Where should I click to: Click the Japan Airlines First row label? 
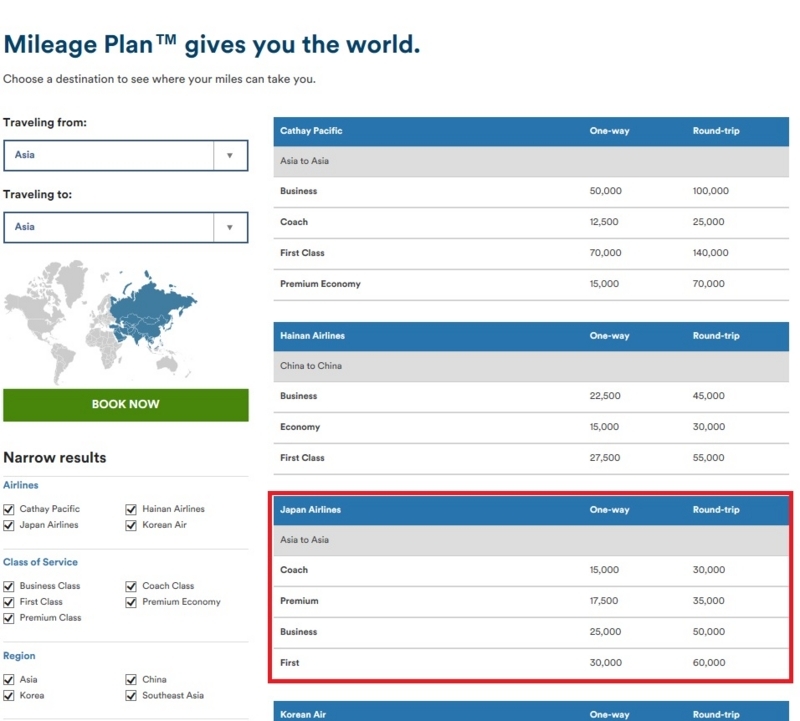289,663
